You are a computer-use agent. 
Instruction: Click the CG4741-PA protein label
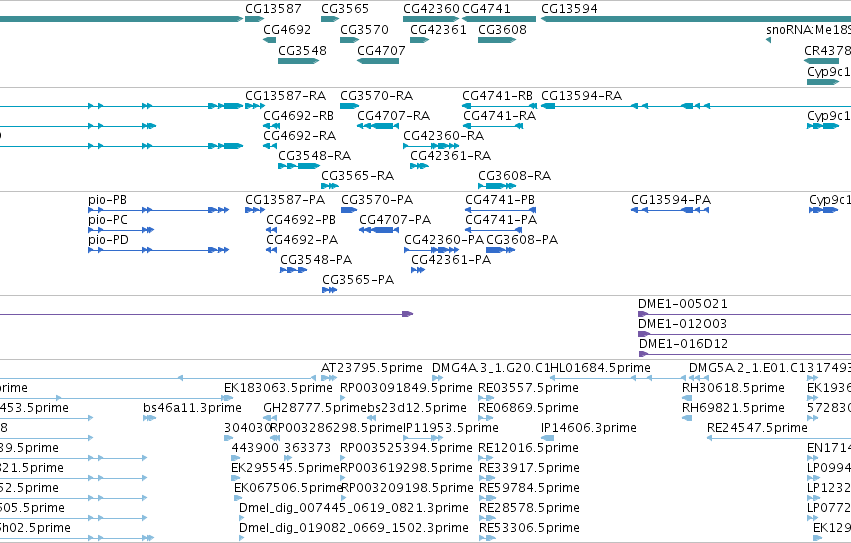(501, 220)
